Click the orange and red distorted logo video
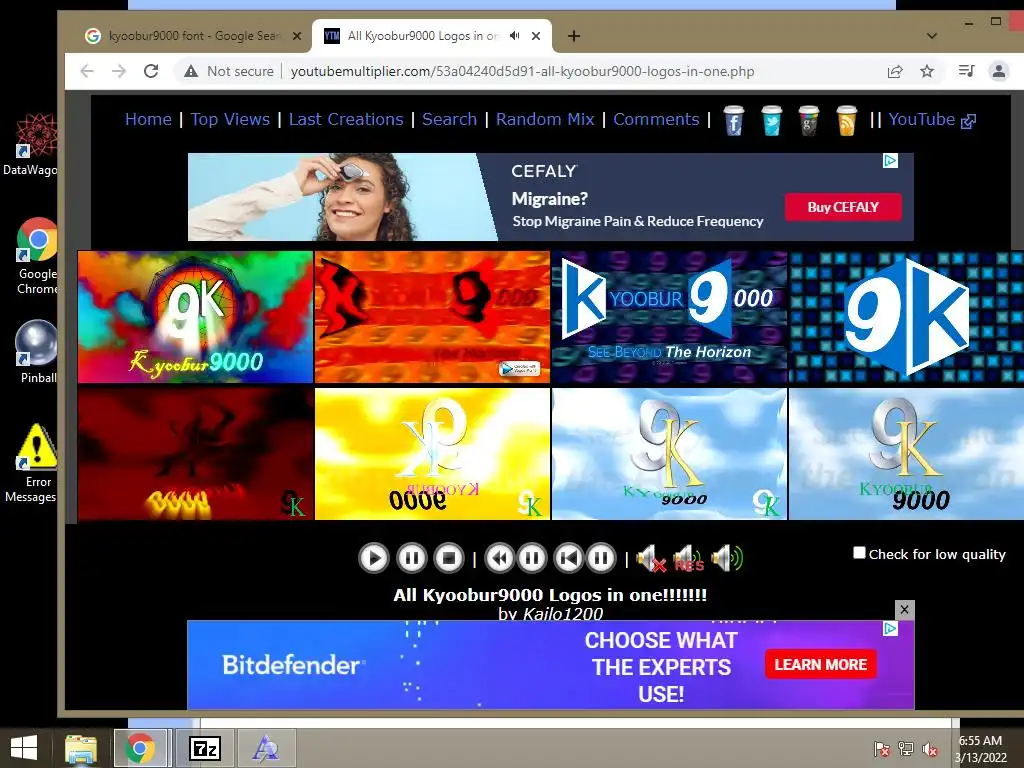Image resolution: width=1024 pixels, height=768 pixels. pos(432,317)
